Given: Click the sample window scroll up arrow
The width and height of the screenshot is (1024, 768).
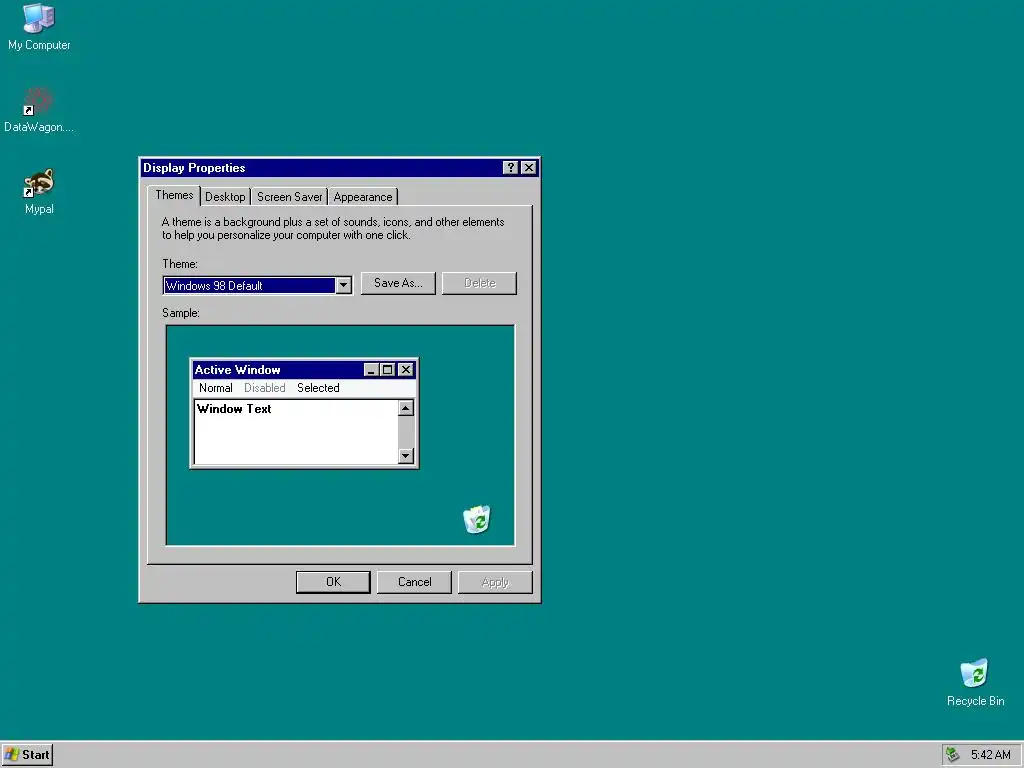Looking at the screenshot, I should [406, 408].
